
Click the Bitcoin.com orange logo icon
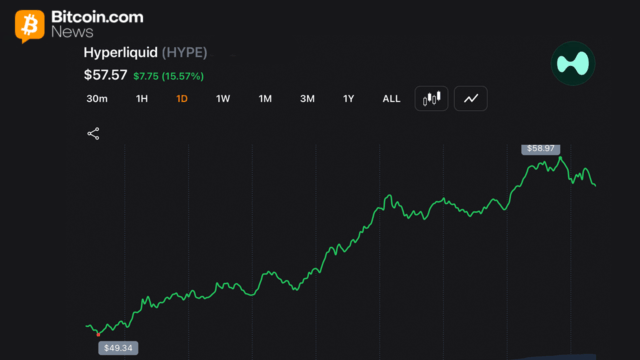29,26
